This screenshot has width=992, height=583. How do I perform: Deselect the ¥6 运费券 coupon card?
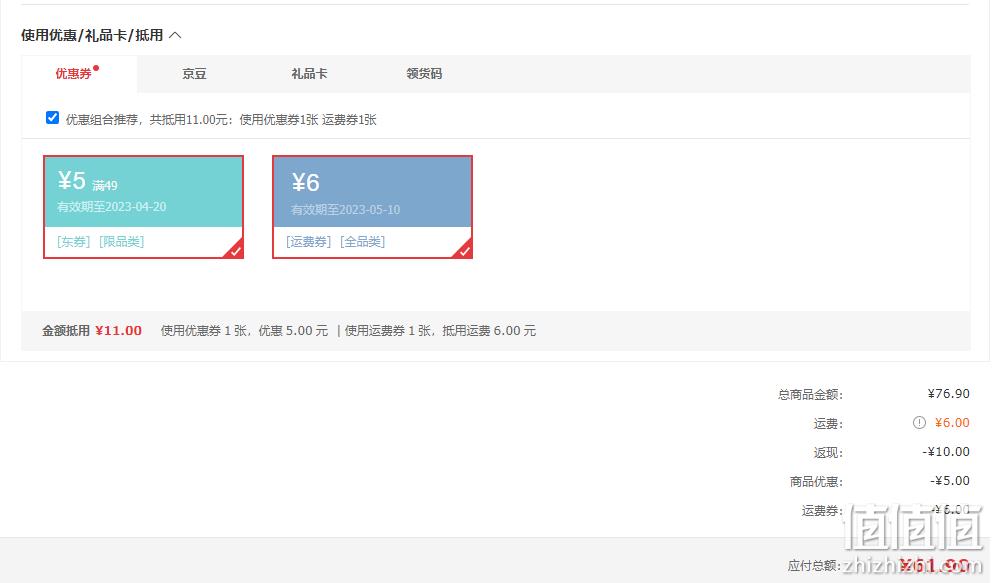pyautogui.click(x=373, y=207)
